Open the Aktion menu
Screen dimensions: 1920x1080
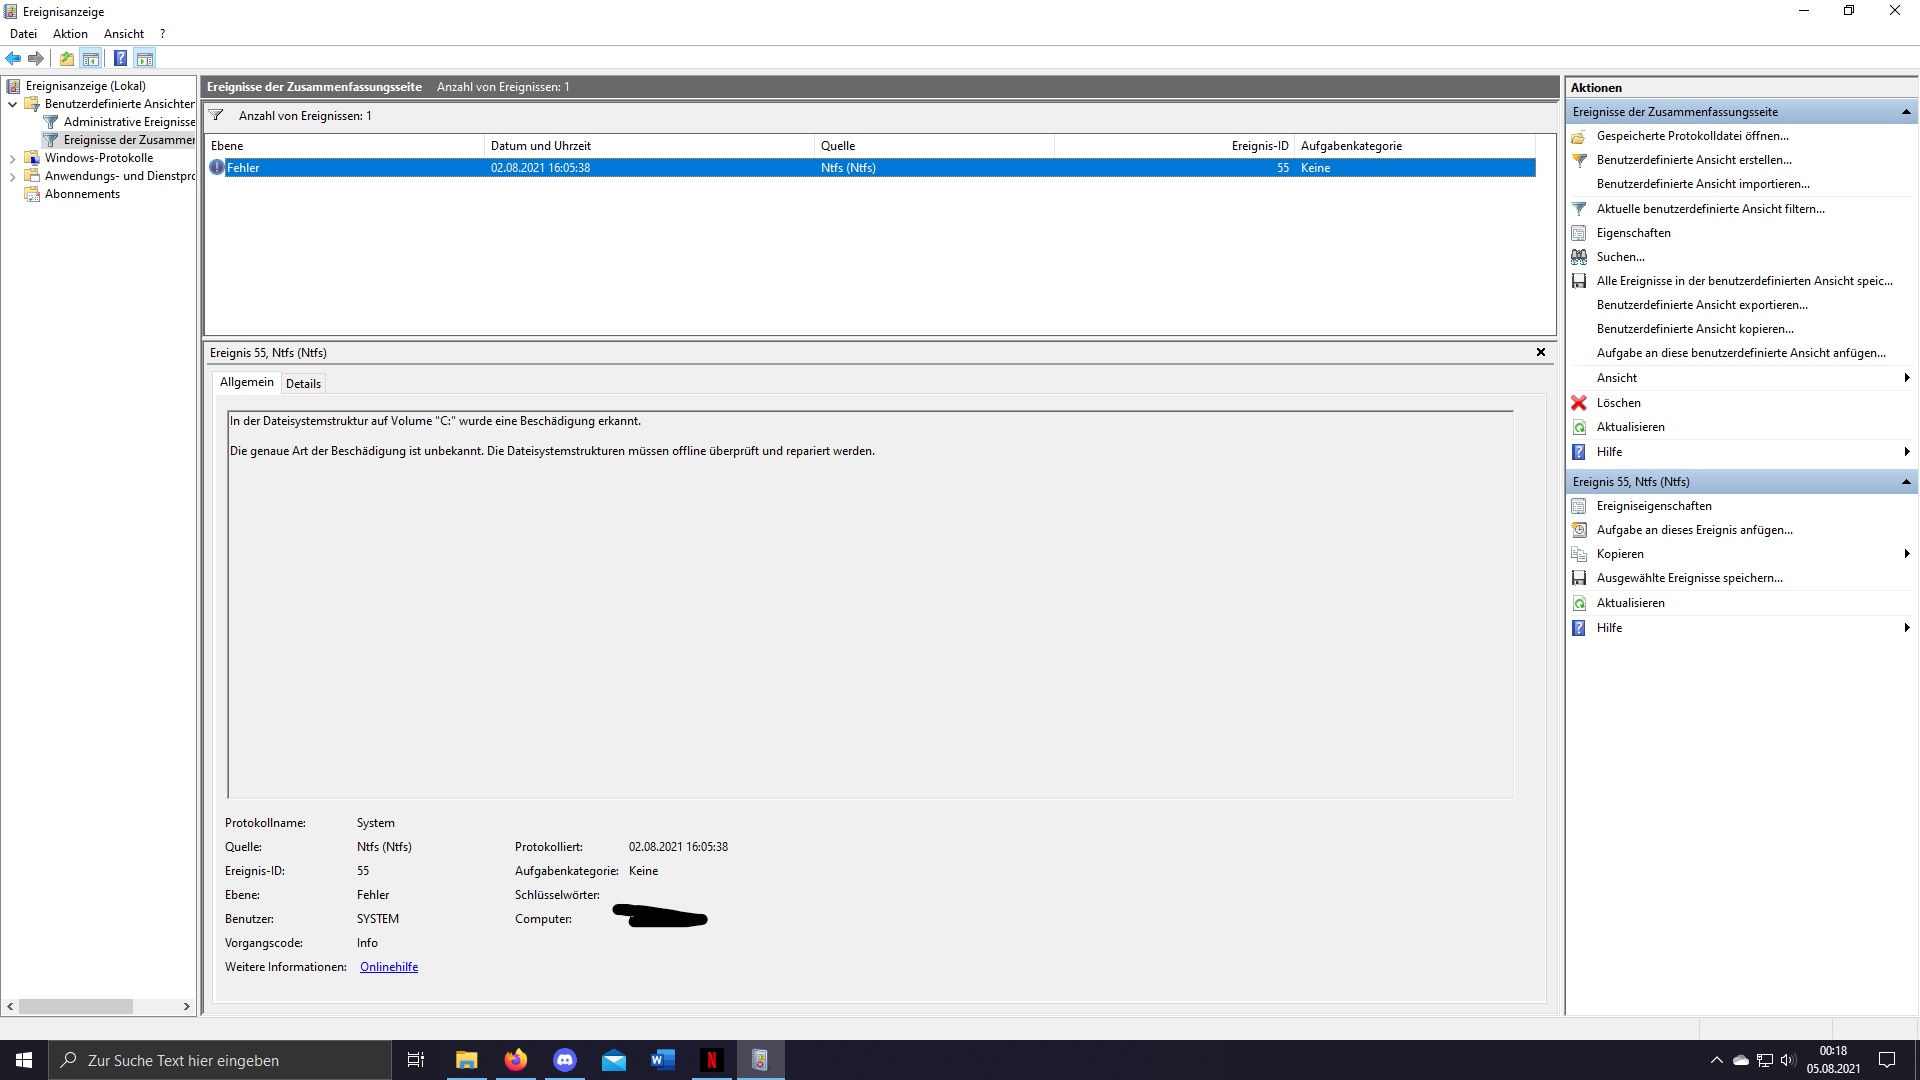pyautogui.click(x=69, y=33)
